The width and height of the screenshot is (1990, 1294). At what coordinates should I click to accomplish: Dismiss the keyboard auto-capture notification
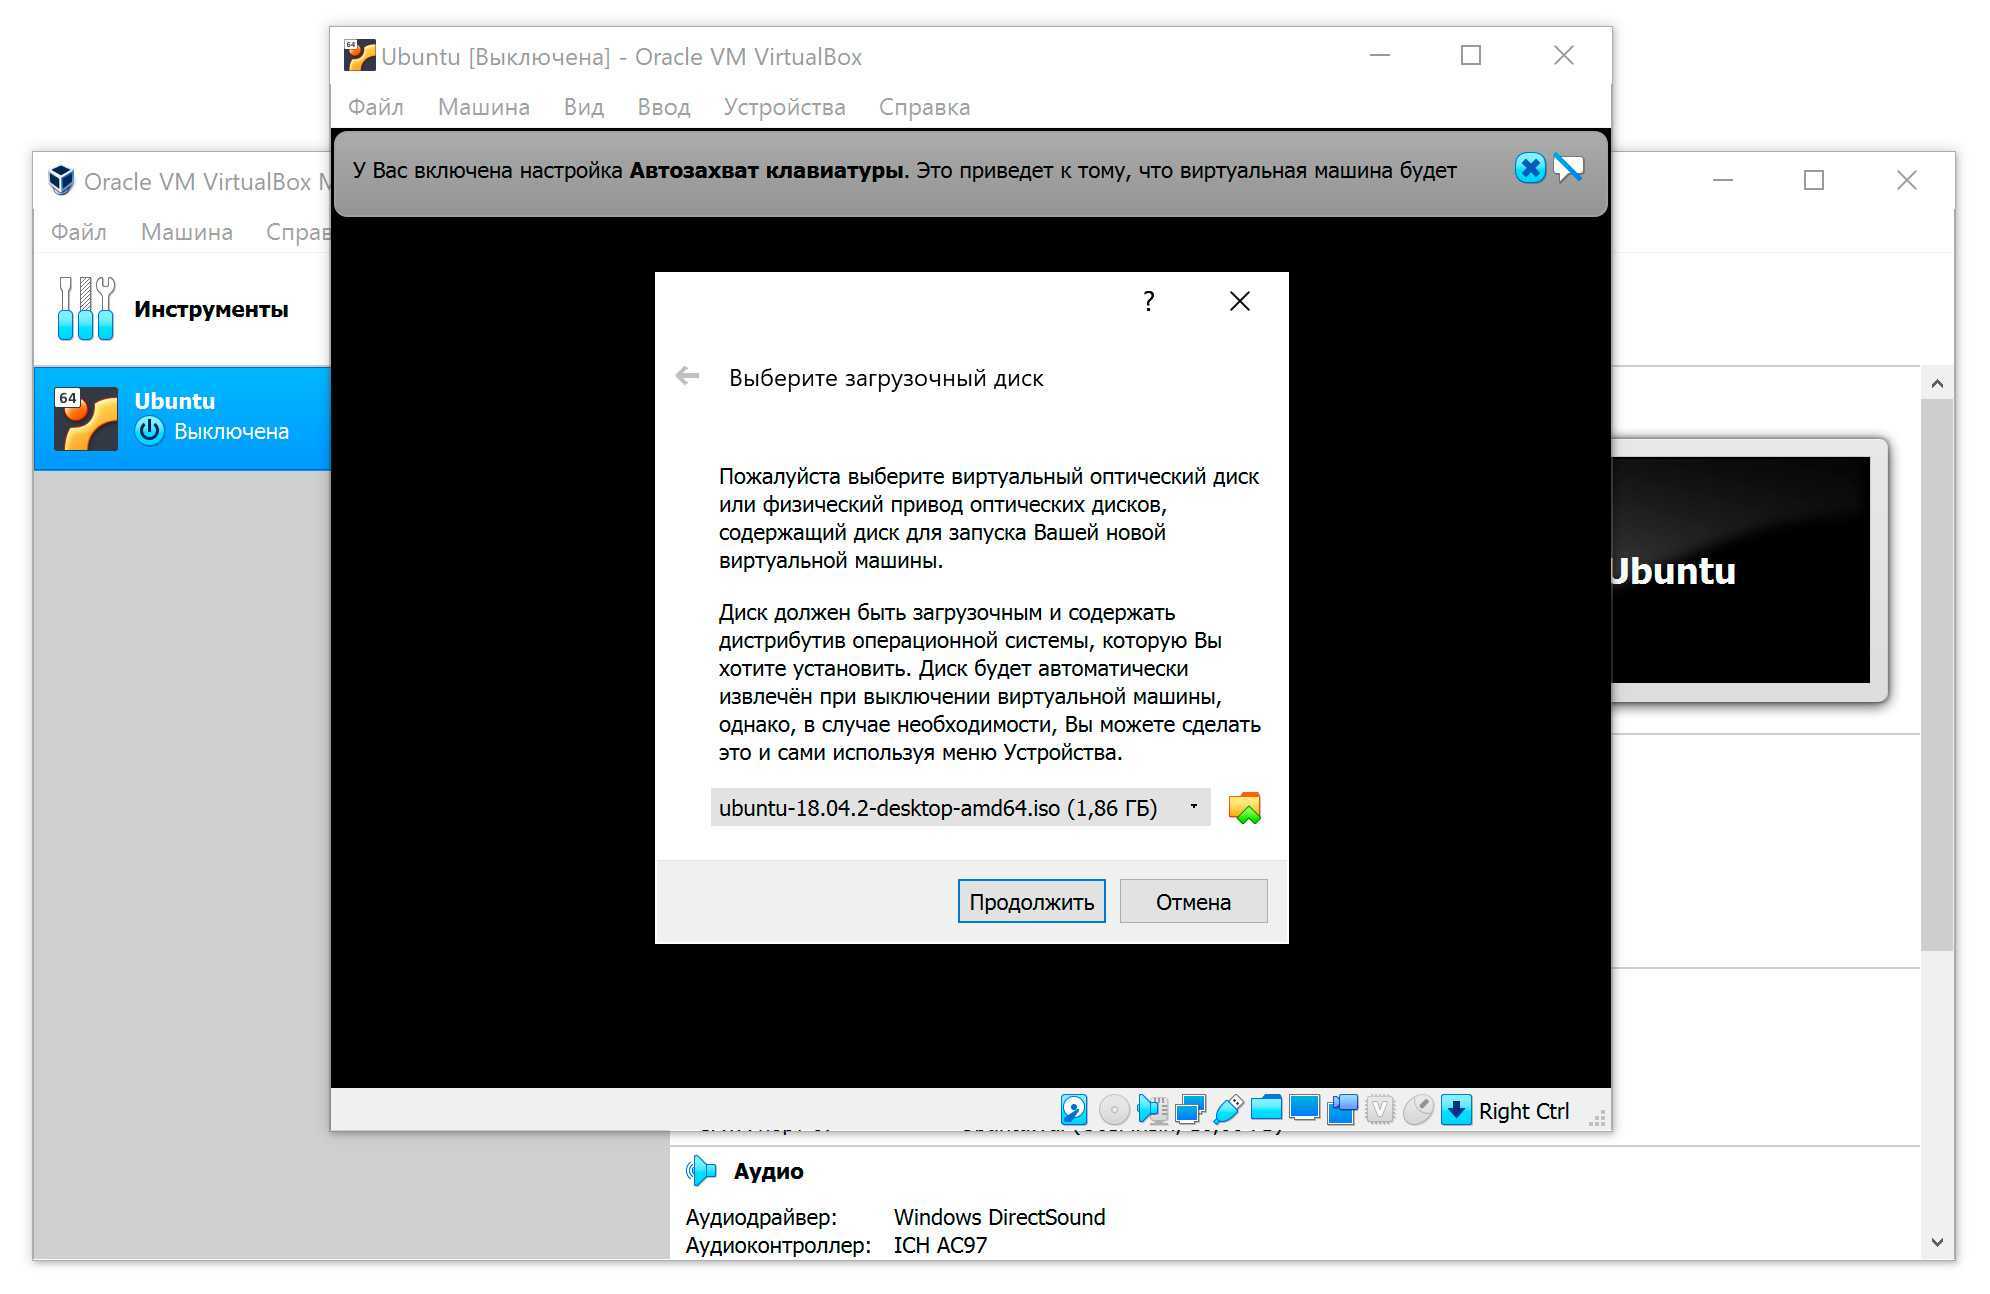pos(1530,168)
